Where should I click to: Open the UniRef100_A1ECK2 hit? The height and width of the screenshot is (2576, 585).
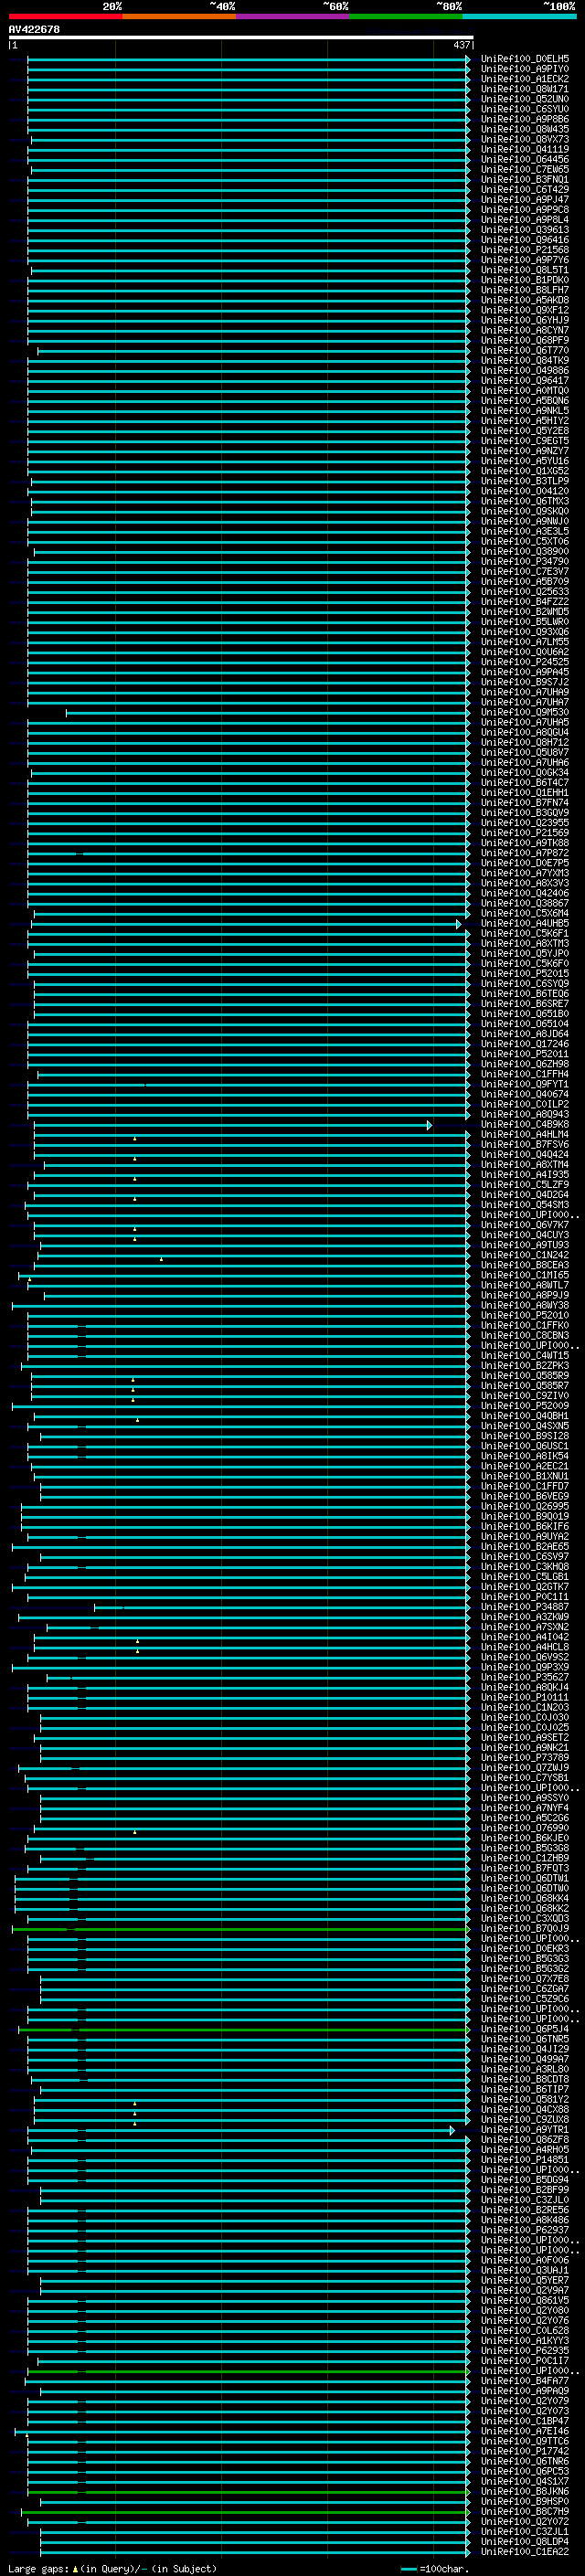coord(524,79)
